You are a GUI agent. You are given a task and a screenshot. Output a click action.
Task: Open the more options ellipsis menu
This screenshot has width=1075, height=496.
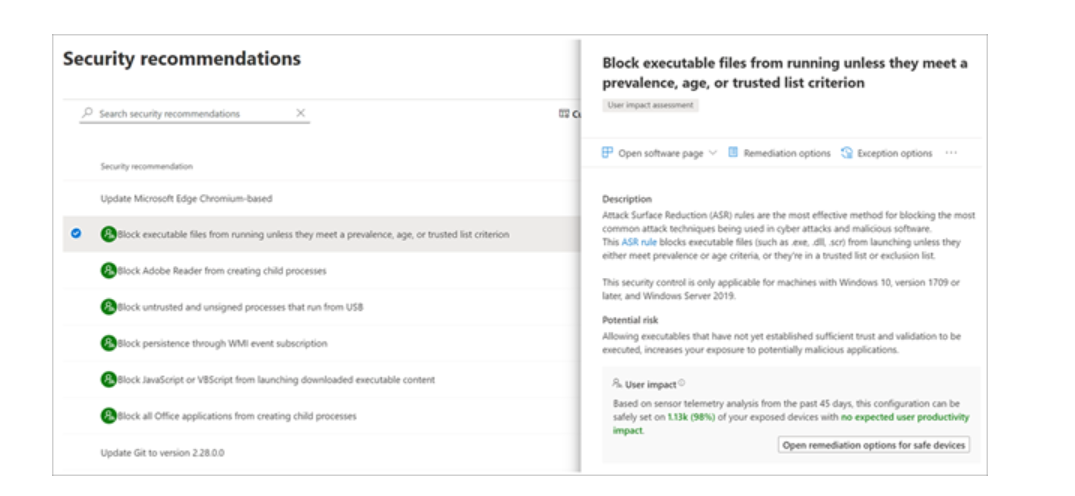951,153
